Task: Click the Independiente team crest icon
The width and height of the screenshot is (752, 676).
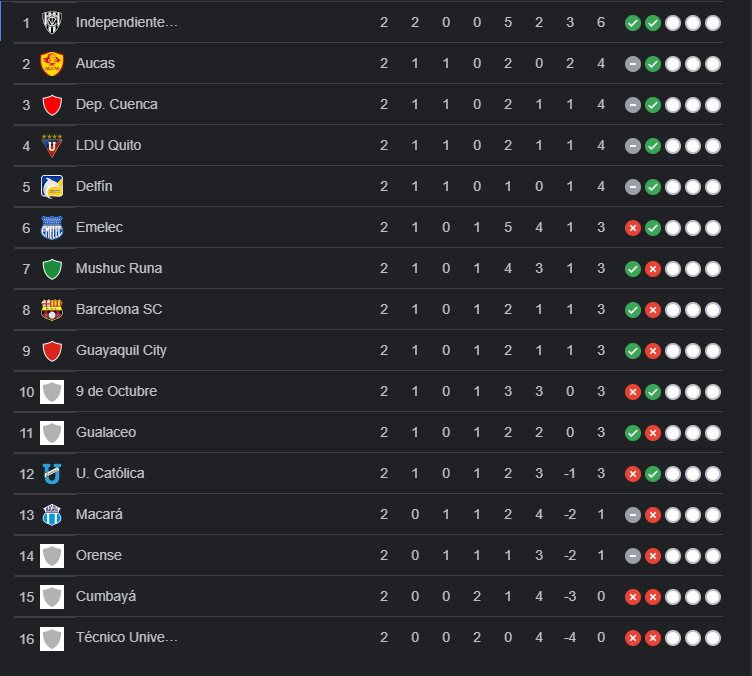Action: tap(52, 22)
